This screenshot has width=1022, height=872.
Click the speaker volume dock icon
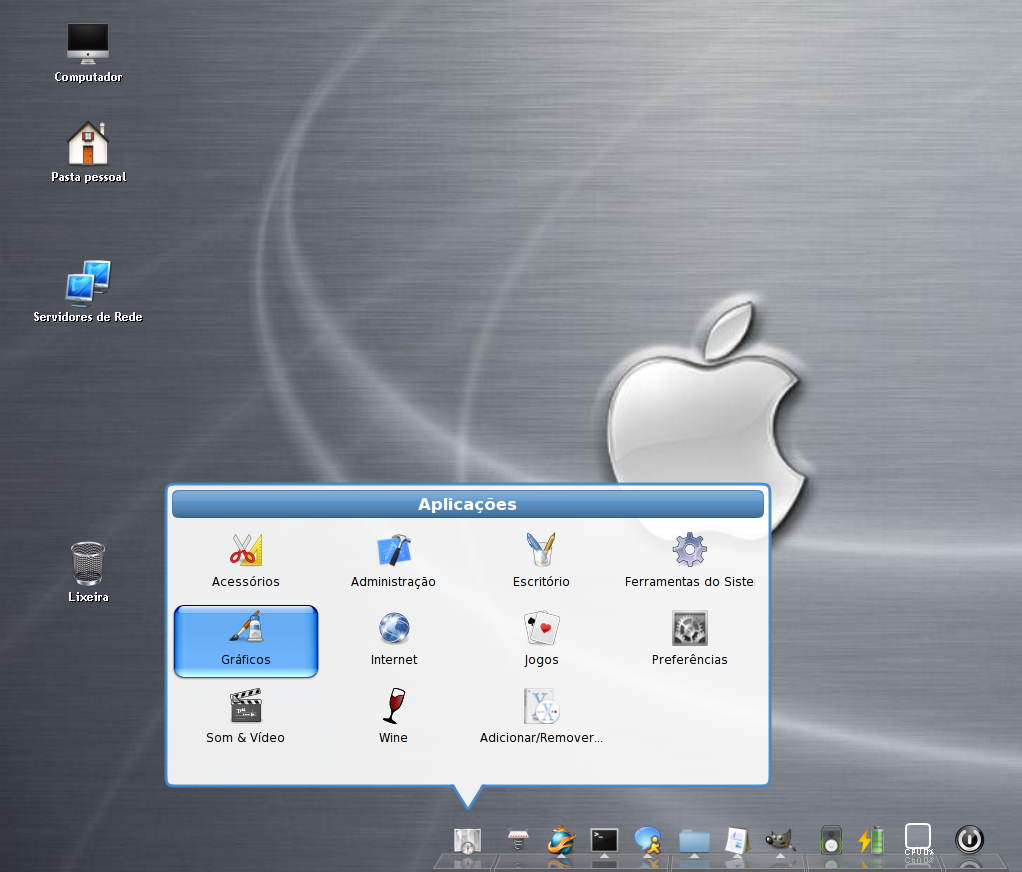pos(831,839)
